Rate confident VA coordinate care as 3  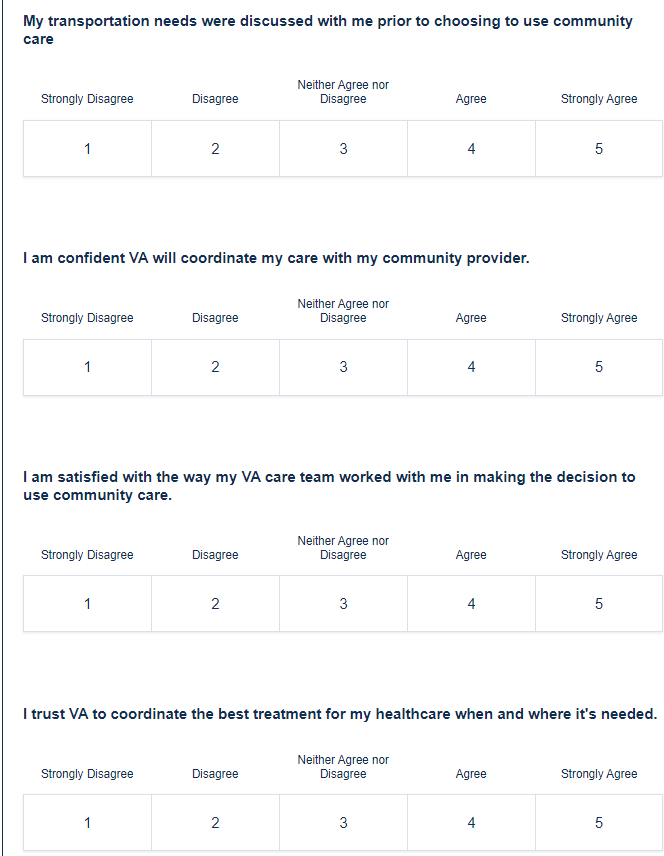pyautogui.click(x=343, y=367)
